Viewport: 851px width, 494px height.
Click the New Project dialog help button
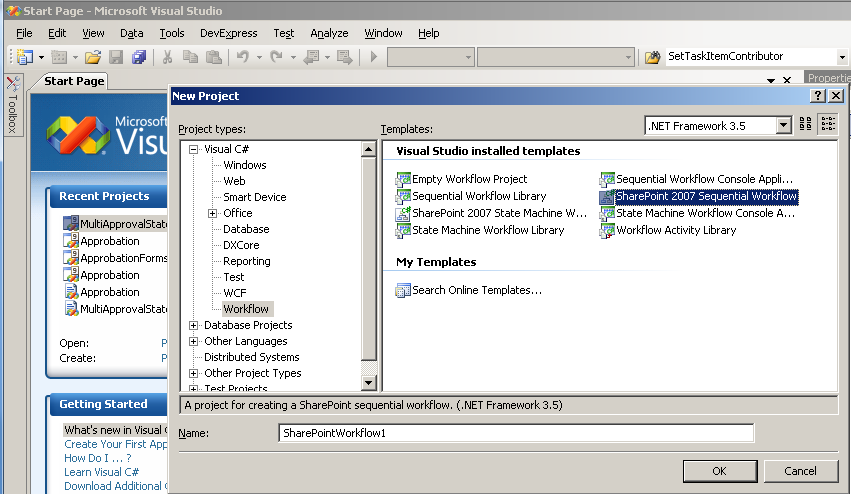[817, 96]
